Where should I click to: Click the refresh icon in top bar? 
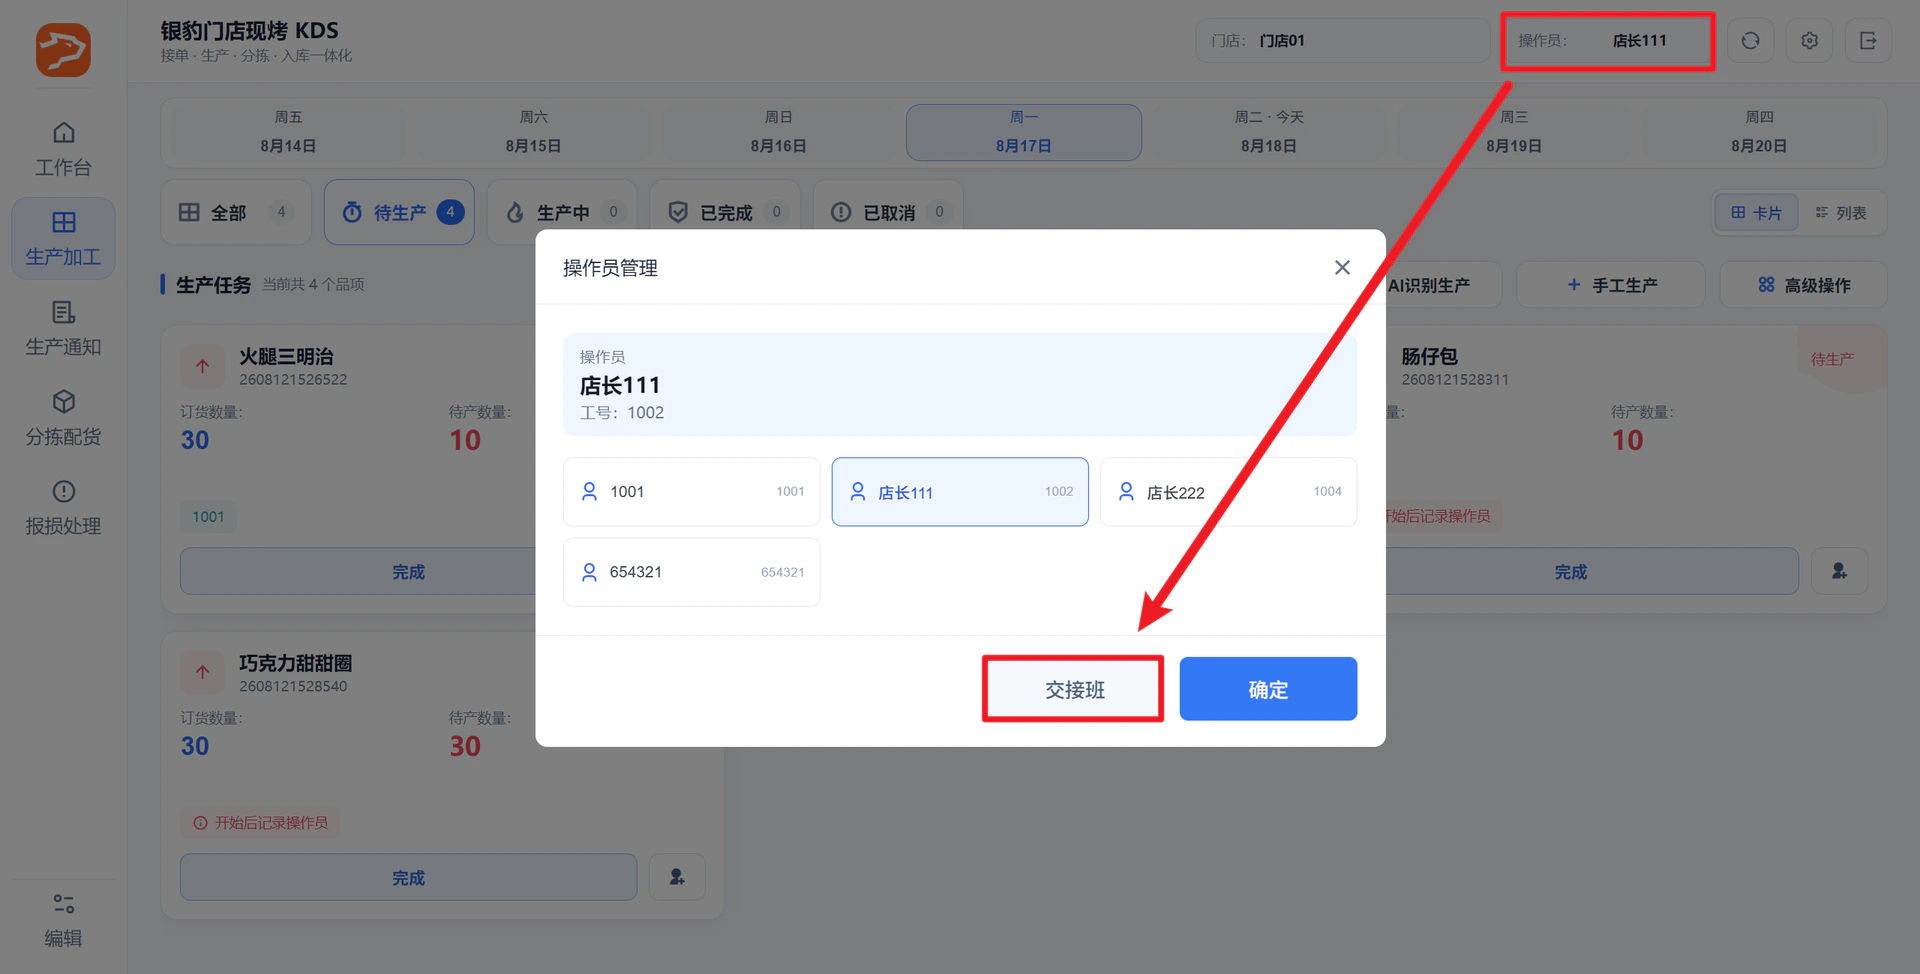pos(1750,41)
